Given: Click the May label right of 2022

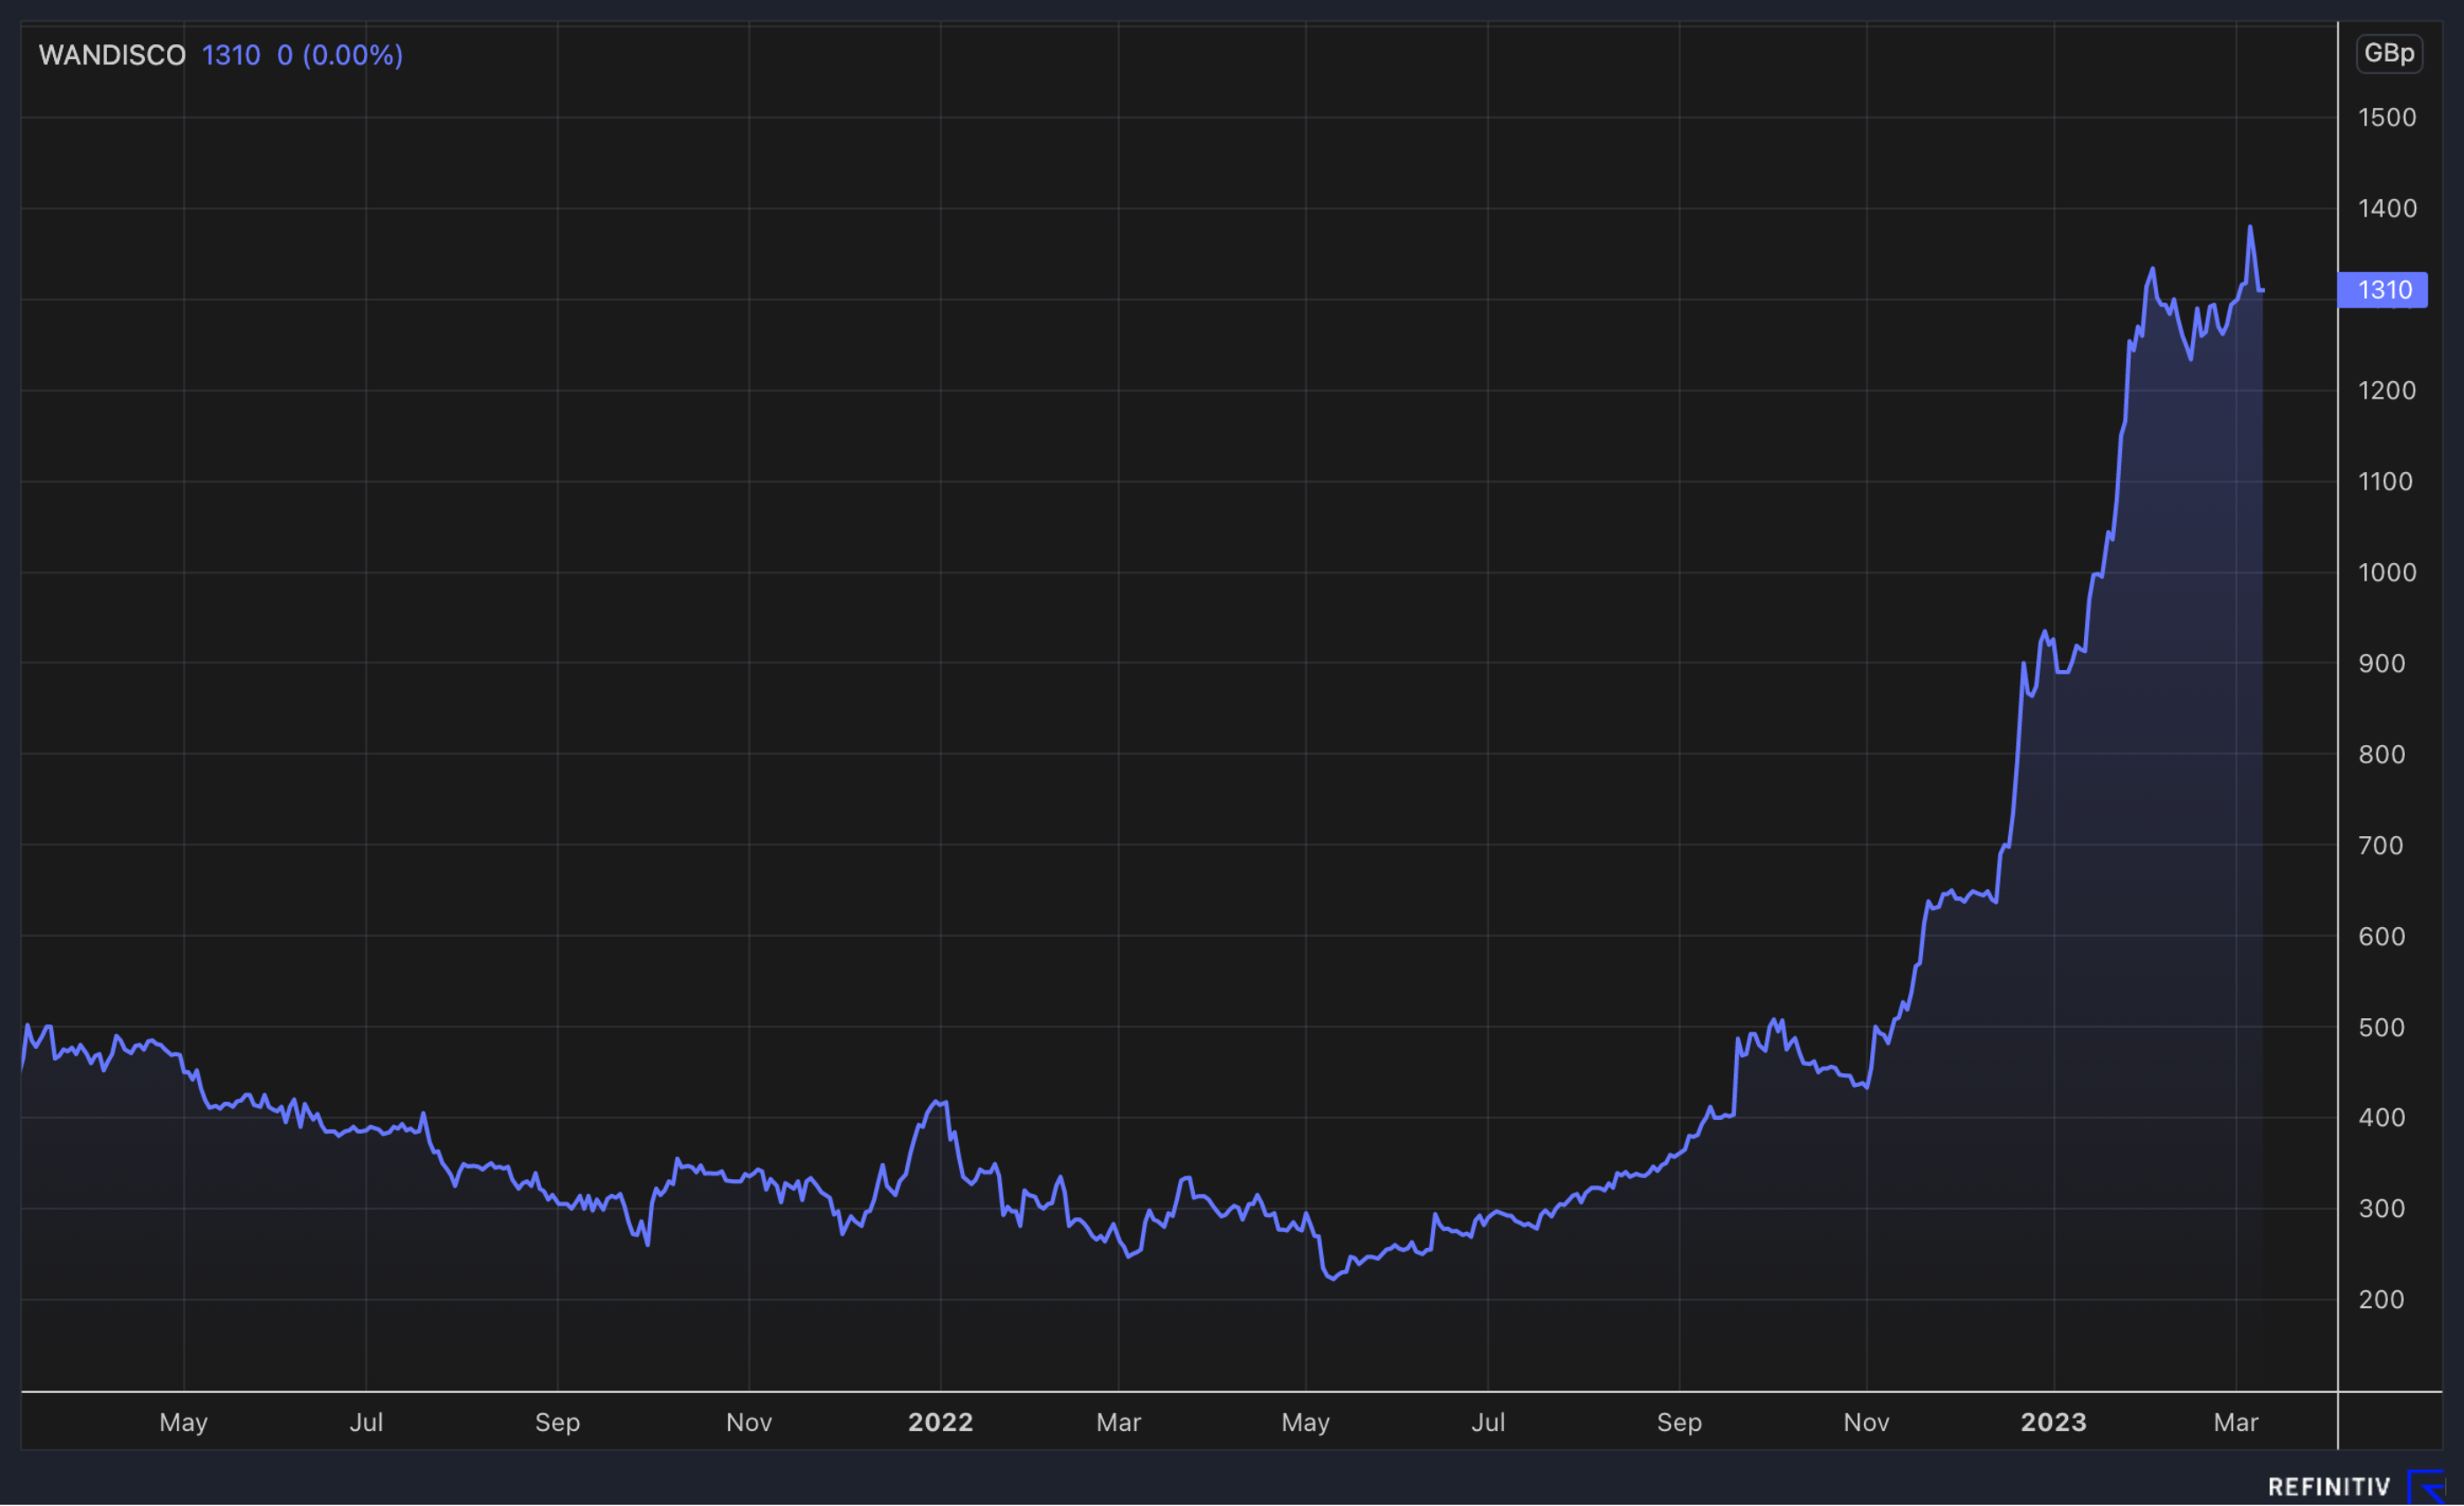Looking at the screenshot, I should (1306, 1423).
